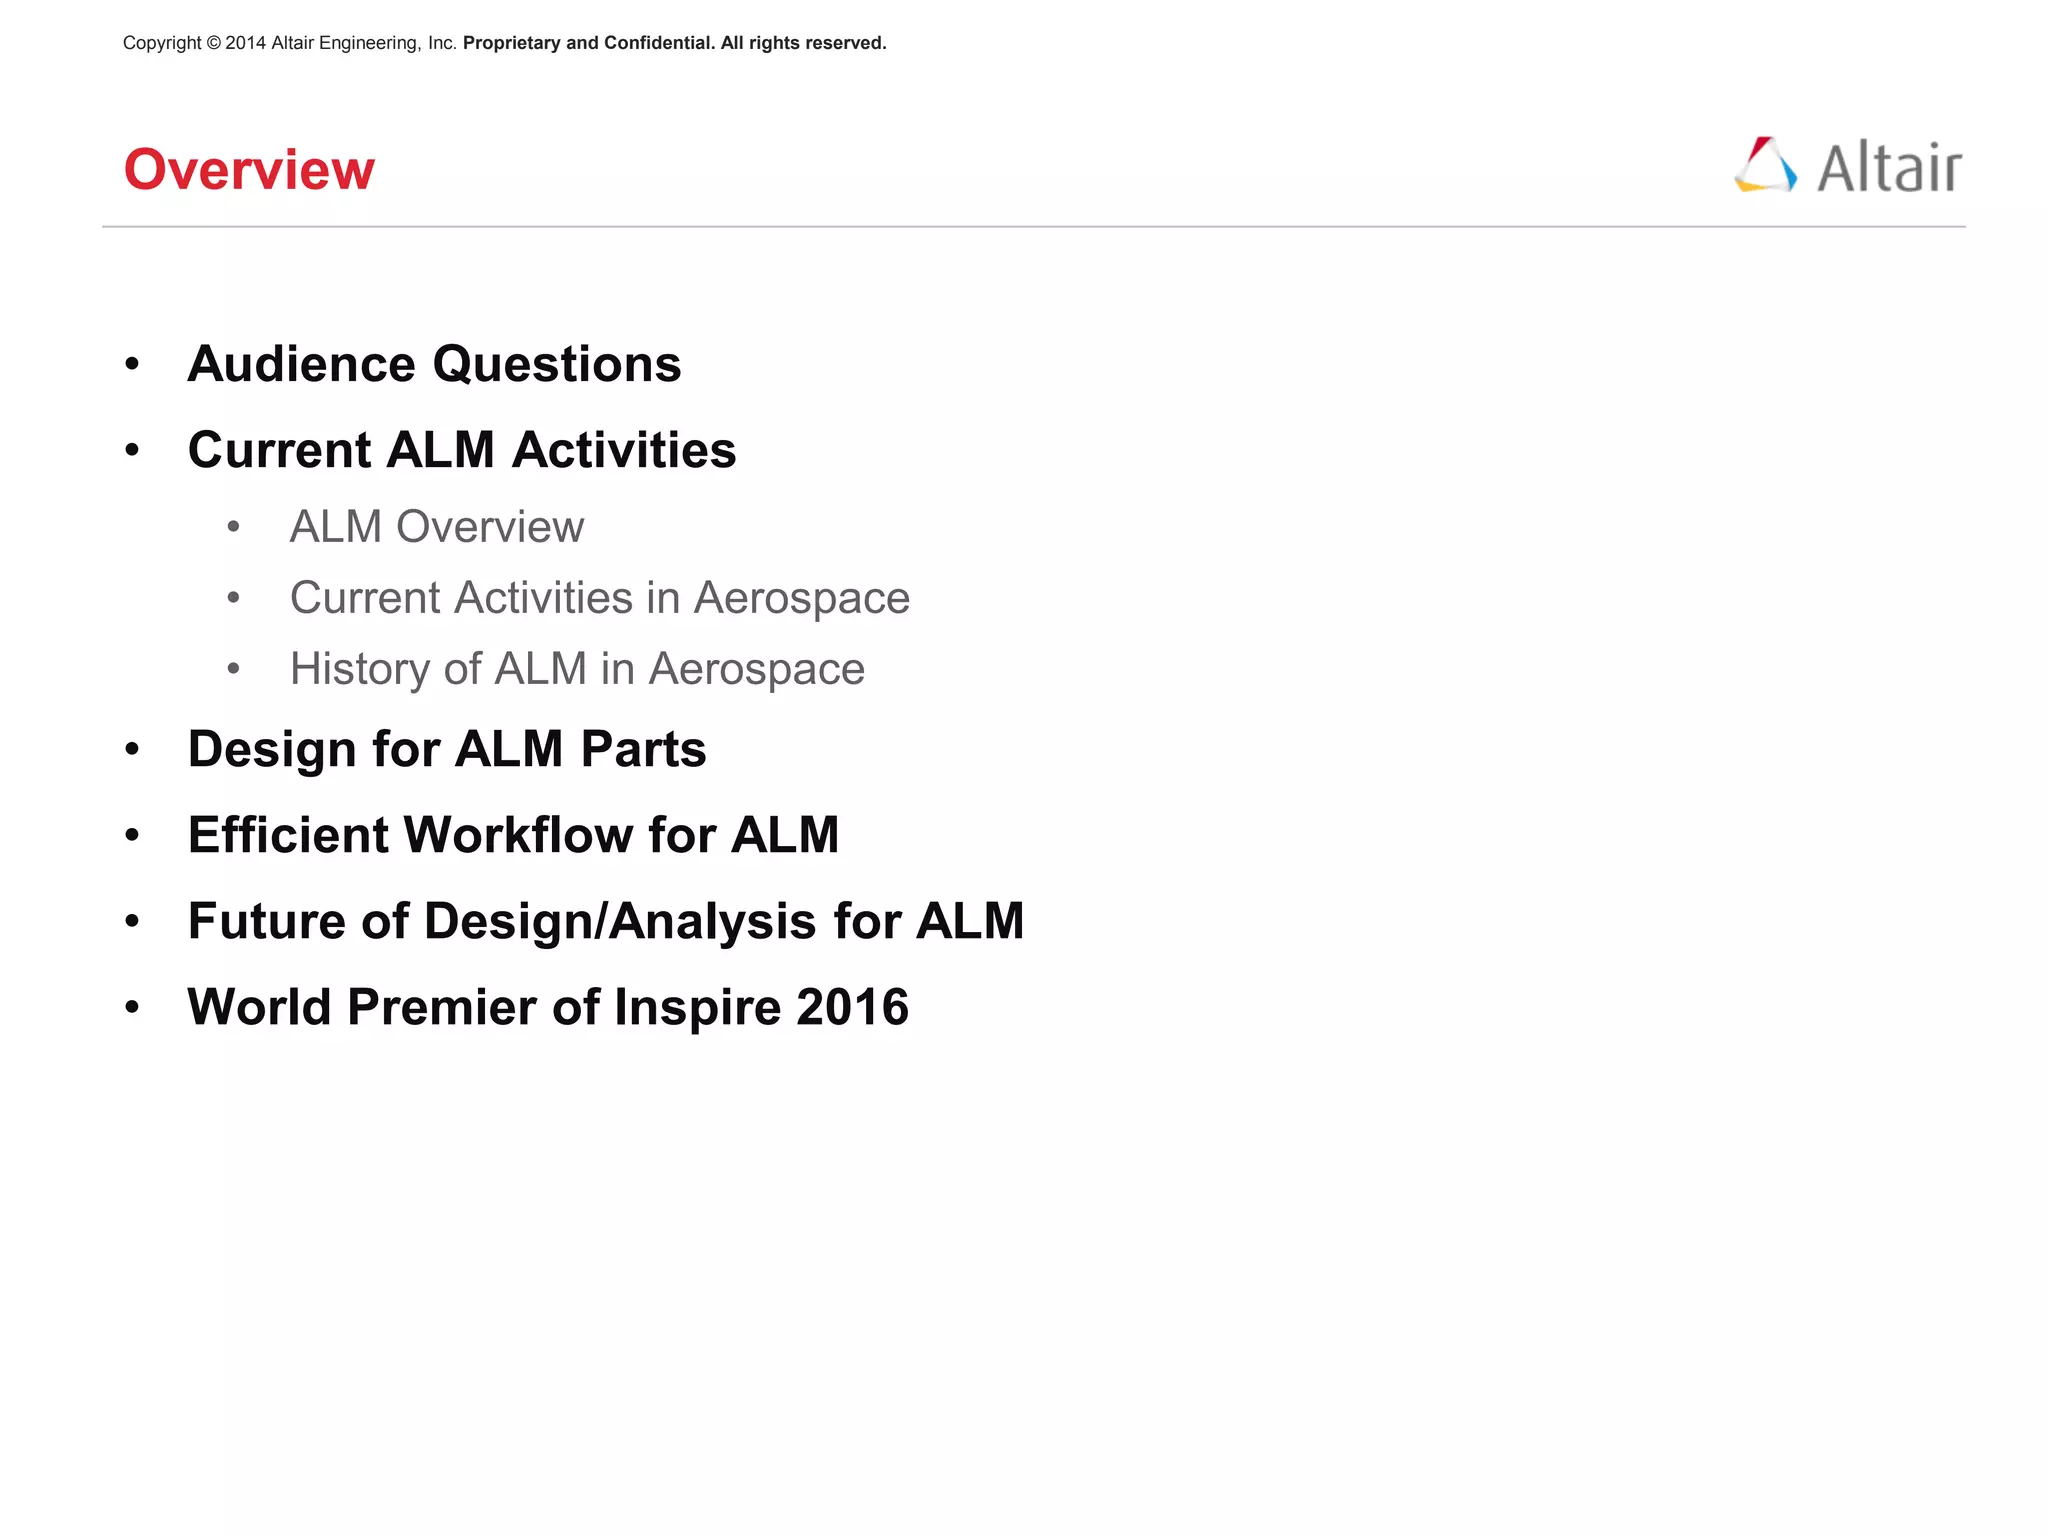
Task: Click Future of Design/Analysis for ALM
Action: pos(605,921)
